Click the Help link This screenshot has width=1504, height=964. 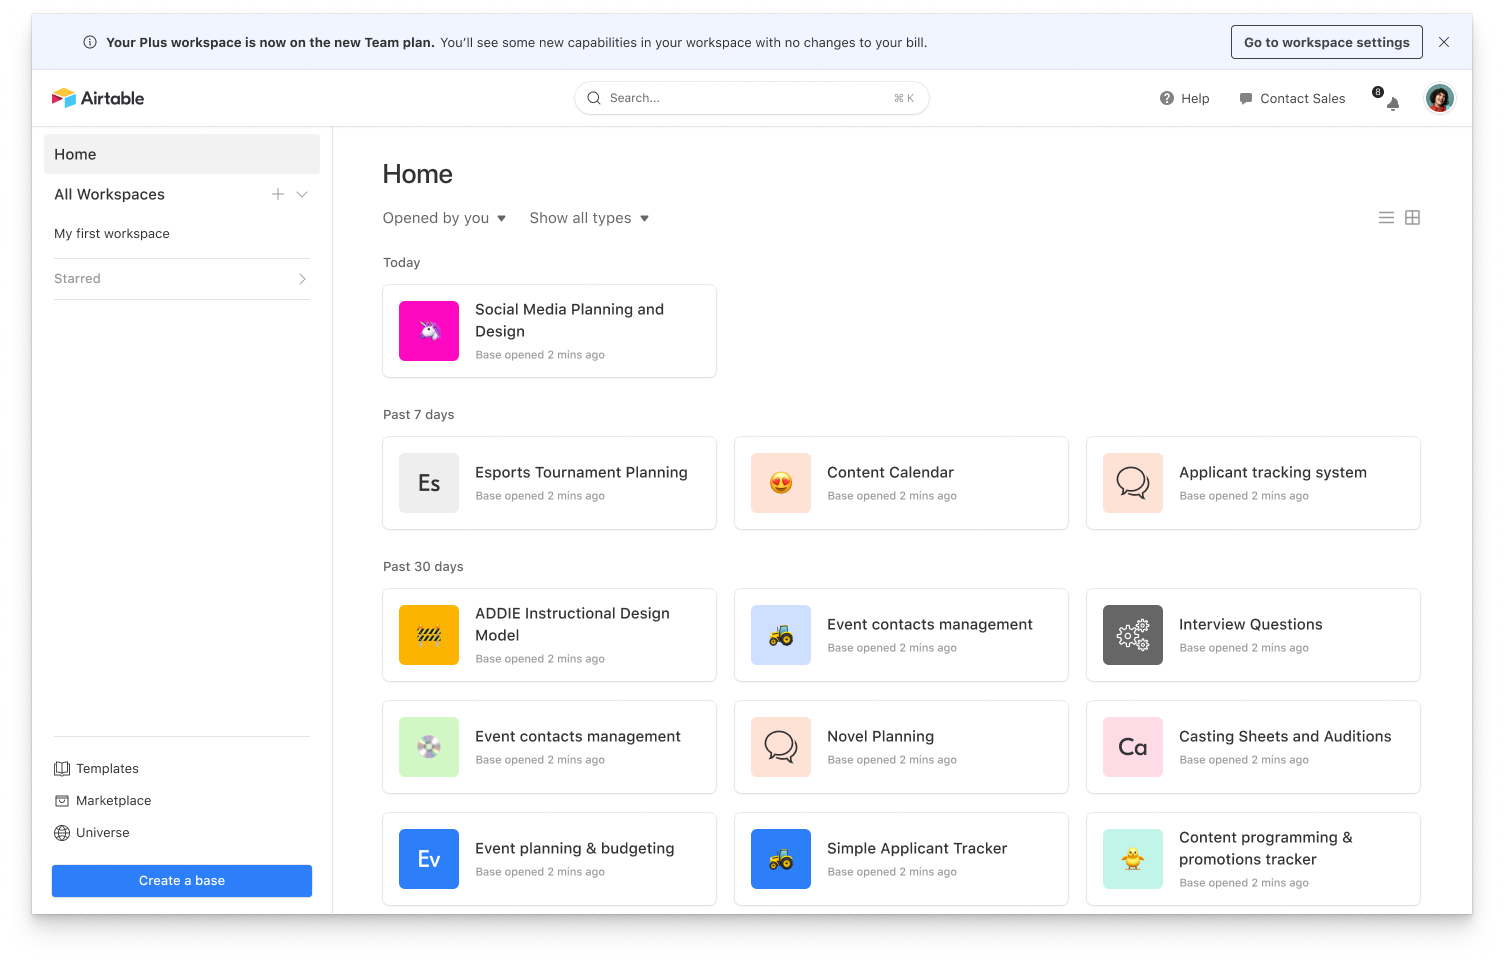pyautogui.click(x=1185, y=98)
